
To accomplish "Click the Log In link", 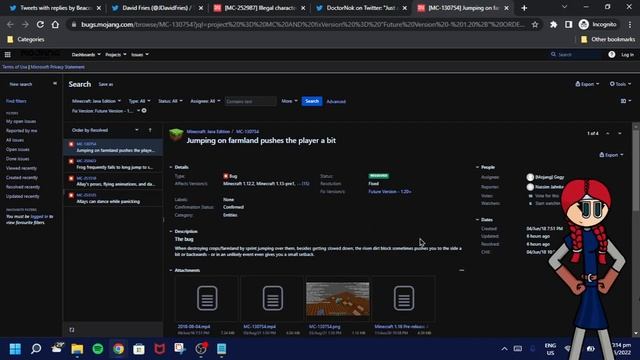I will (627, 54).
